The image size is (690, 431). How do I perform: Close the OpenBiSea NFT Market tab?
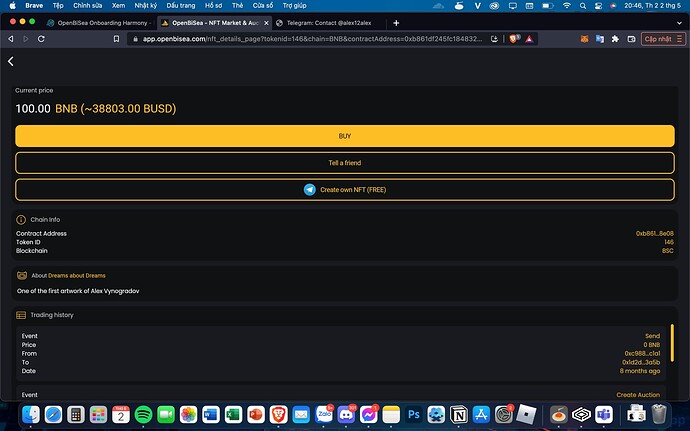pyautogui.click(x=266, y=23)
